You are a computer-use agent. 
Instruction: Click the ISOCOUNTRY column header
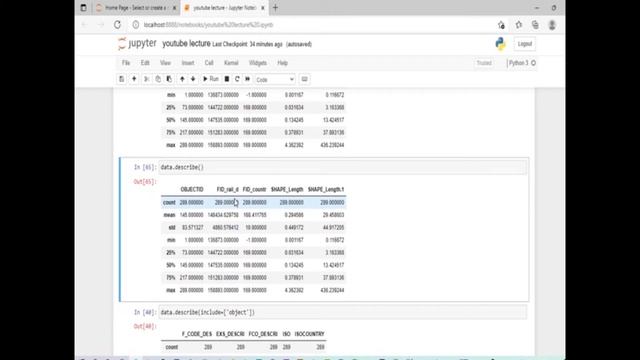(x=309, y=334)
